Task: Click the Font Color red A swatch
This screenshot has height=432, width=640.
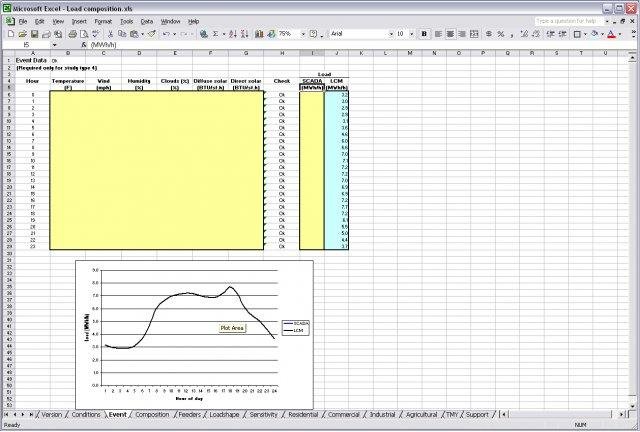Action: [x=611, y=34]
